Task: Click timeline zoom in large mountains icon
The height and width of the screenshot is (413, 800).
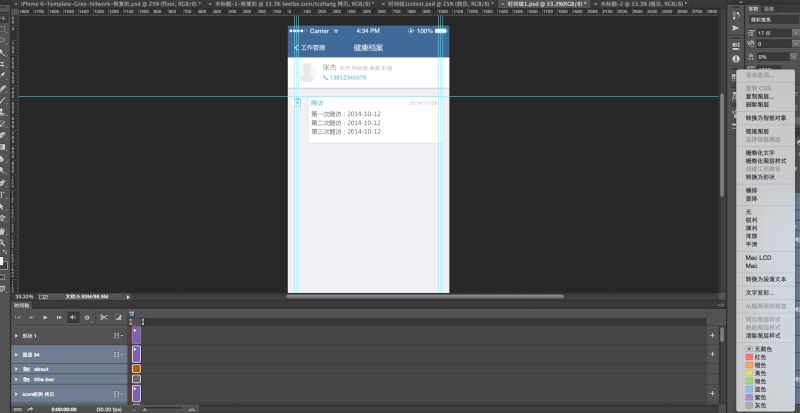Action: (192, 409)
